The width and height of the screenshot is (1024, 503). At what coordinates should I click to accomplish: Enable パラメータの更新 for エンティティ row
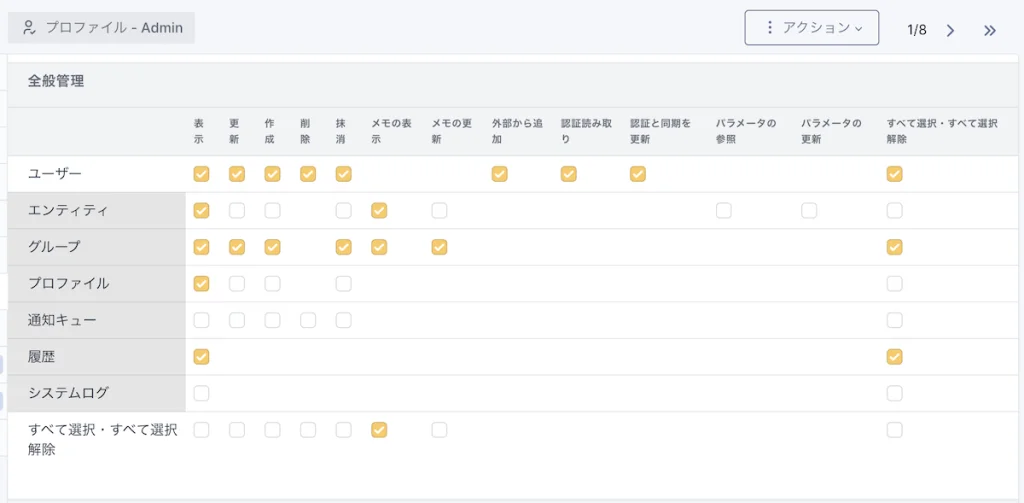tap(809, 210)
